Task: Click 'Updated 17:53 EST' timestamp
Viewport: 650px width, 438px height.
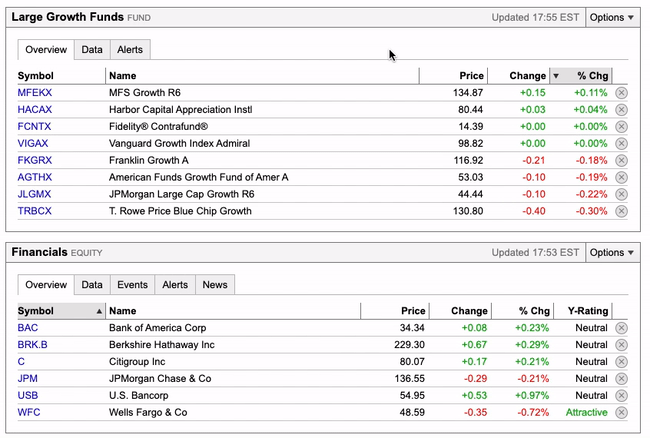Action: [535, 252]
